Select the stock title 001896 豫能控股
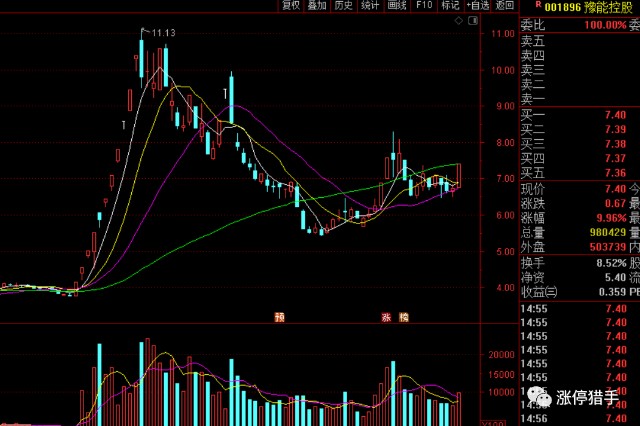The image size is (640, 426). [589, 7]
